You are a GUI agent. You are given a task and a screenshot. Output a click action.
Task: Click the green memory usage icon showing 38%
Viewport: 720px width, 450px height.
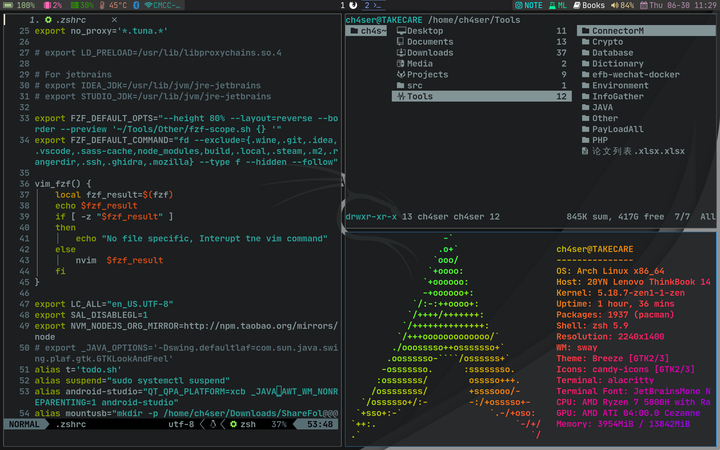click(x=74, y=6)
